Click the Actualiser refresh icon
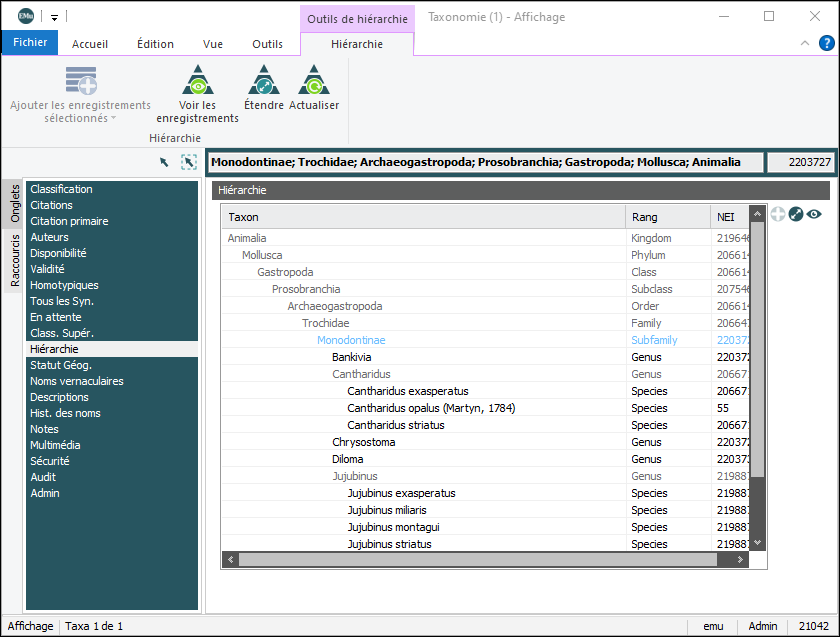840x637 pixels. point(314,81)
